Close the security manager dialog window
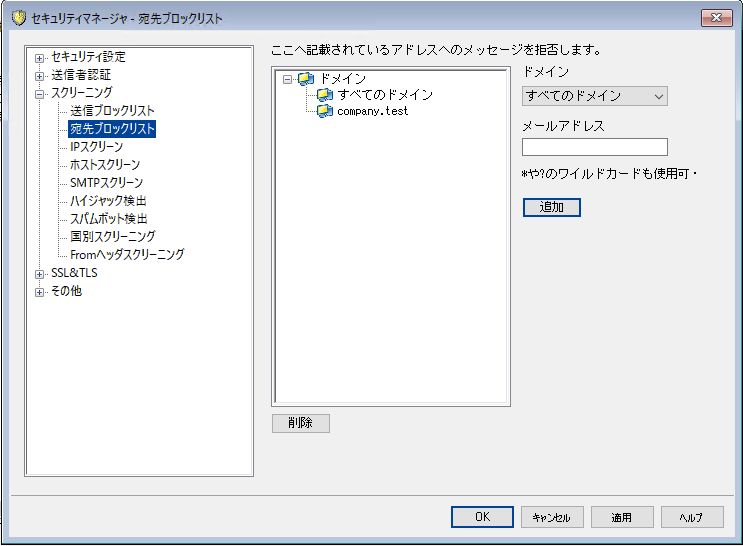 tap(715, 18)
